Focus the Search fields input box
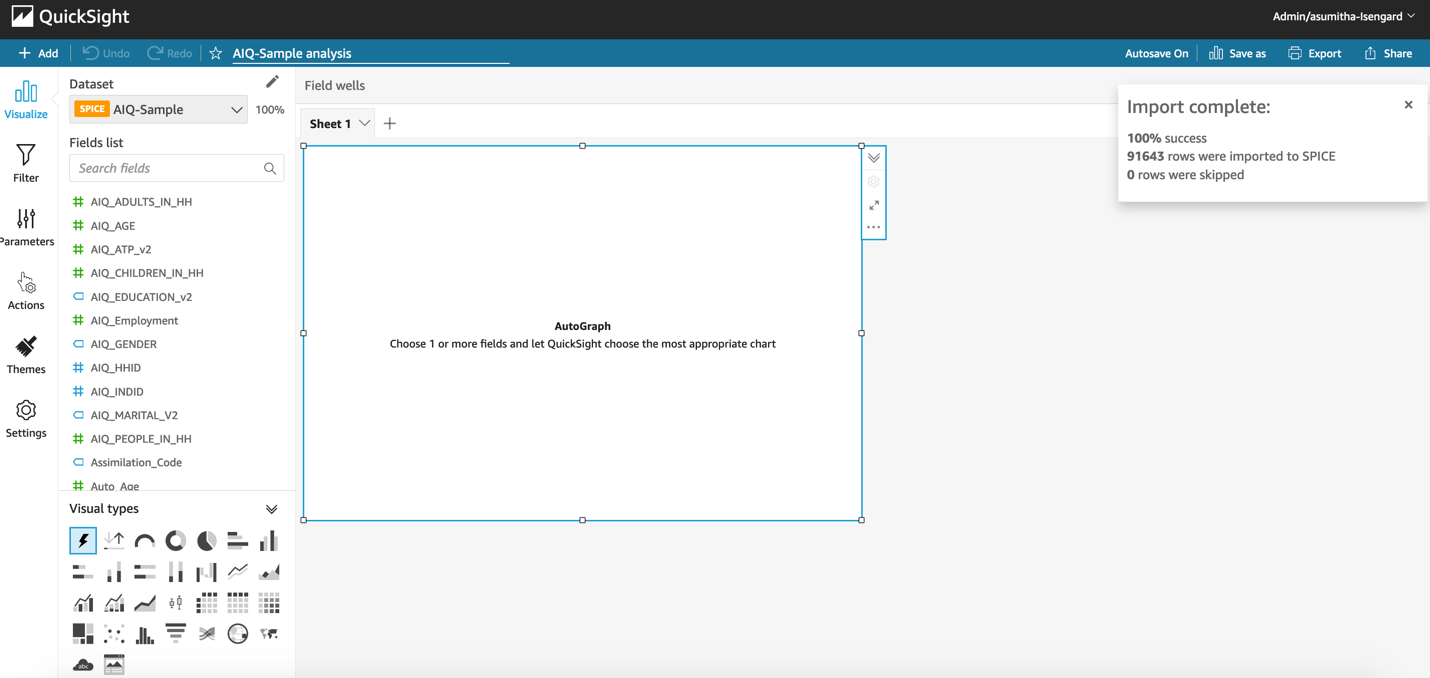The image size is (1430, 678). point(177,168)
